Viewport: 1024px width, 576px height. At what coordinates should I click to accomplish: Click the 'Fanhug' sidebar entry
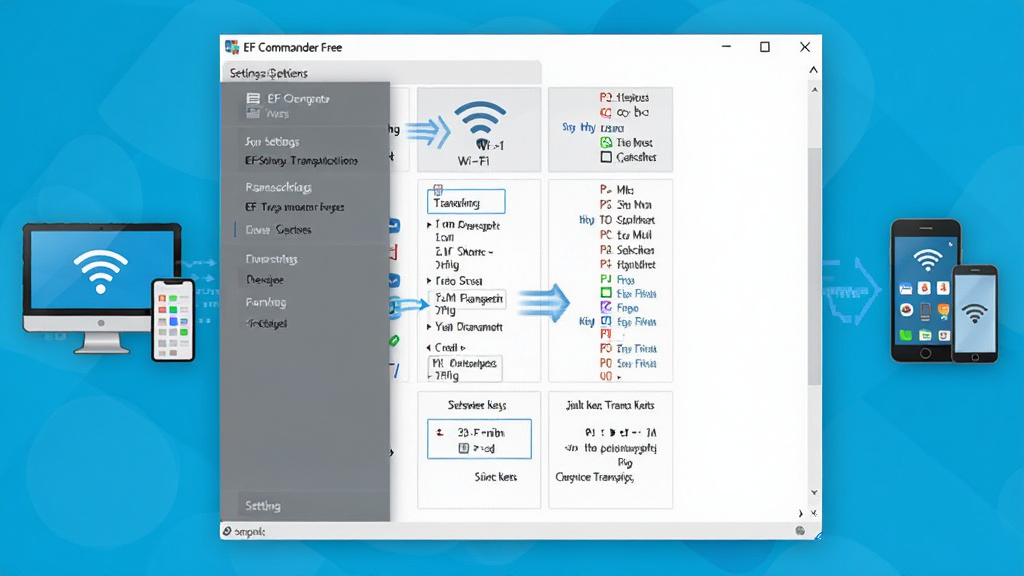266,302
